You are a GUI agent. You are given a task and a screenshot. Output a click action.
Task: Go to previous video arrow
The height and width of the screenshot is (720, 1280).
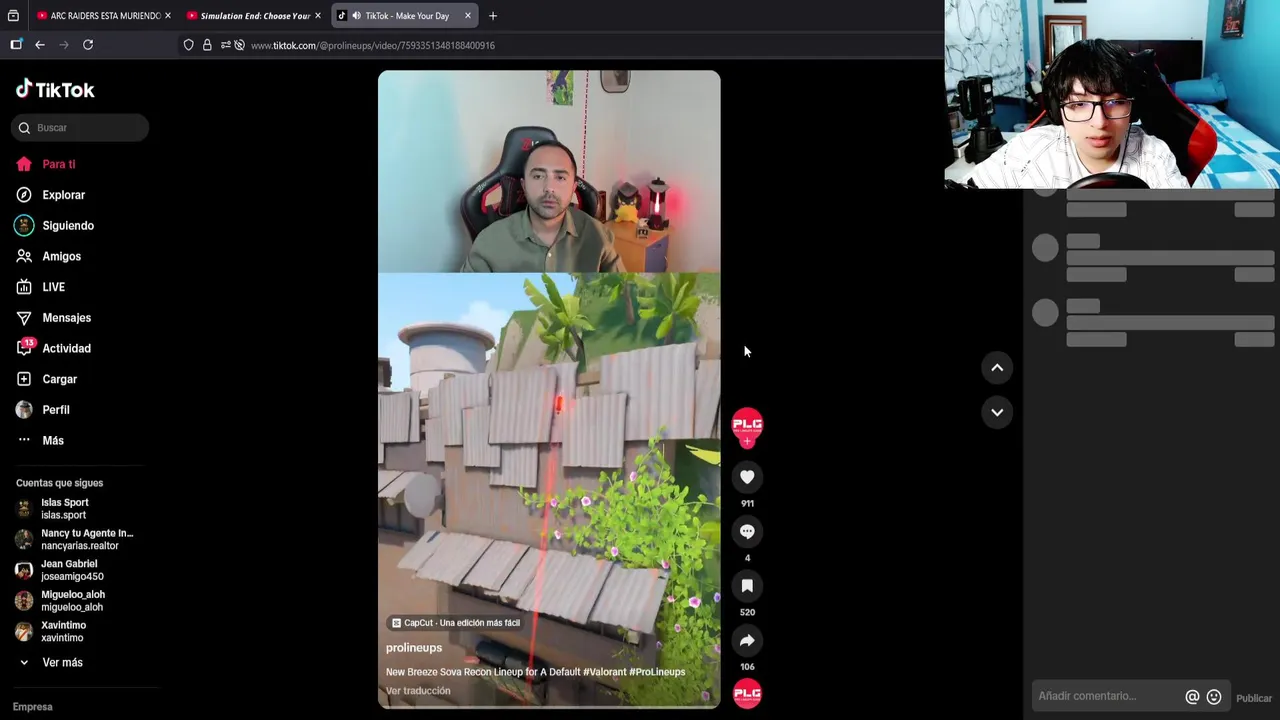(997, 368)
